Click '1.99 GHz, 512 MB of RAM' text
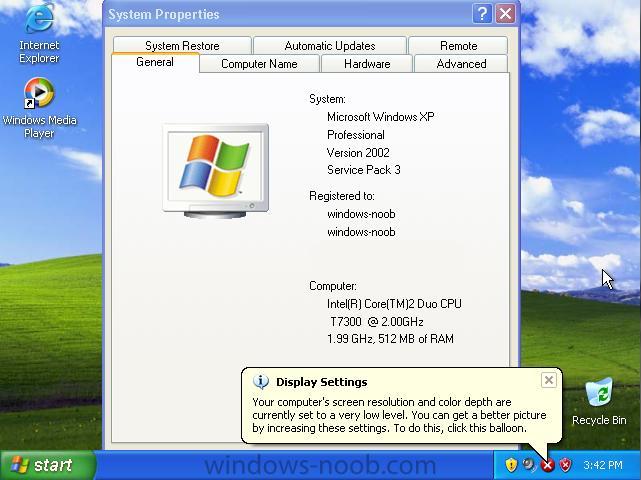The height and width of the screenshot is (480, 641). pyautogui.click(x=390, y=339)
